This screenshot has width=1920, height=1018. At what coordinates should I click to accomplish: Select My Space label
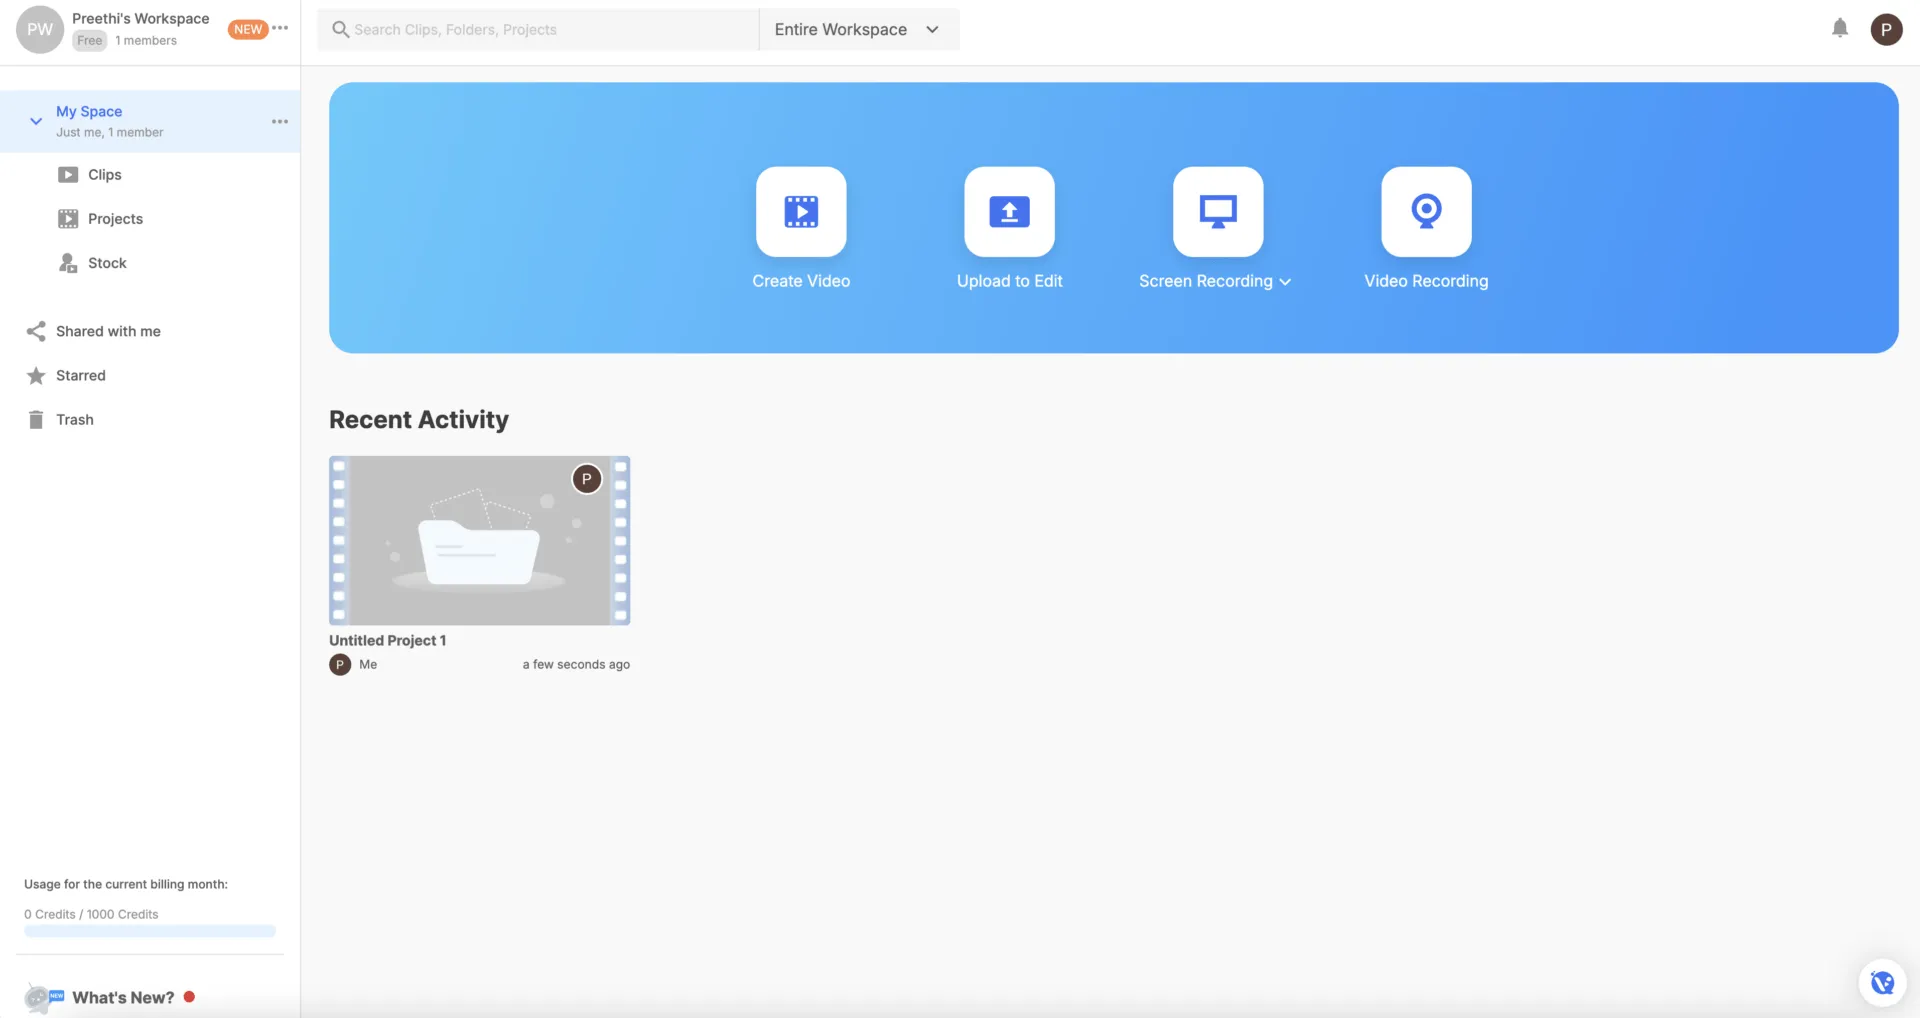point(89,111)
